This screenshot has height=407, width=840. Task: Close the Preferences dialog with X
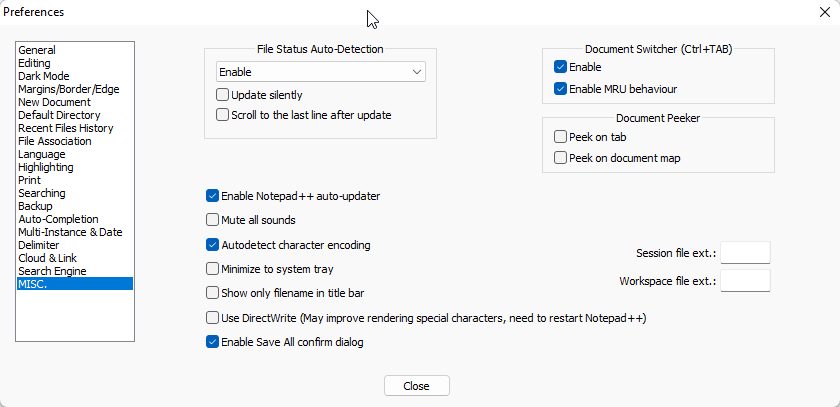point(823,12)
